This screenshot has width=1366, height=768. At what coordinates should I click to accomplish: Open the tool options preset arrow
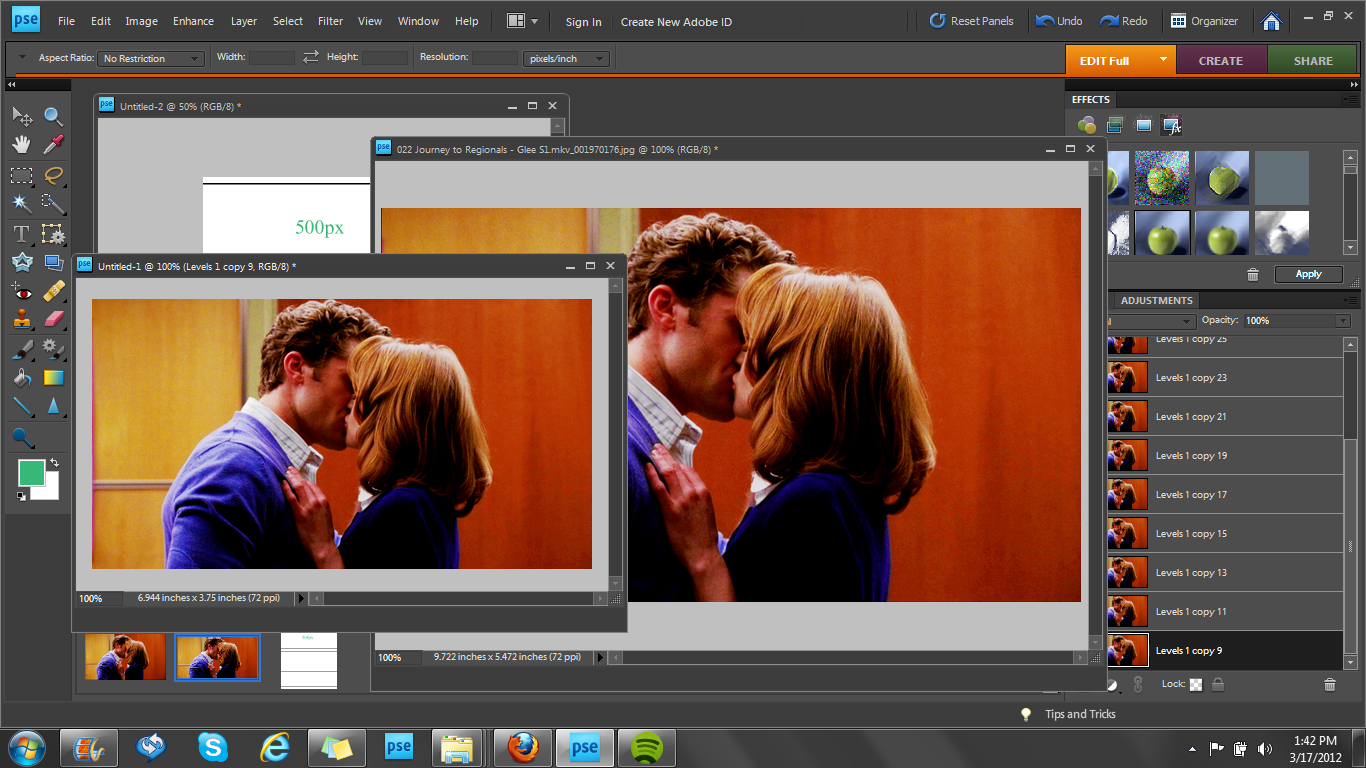click(x=22, y=58)
